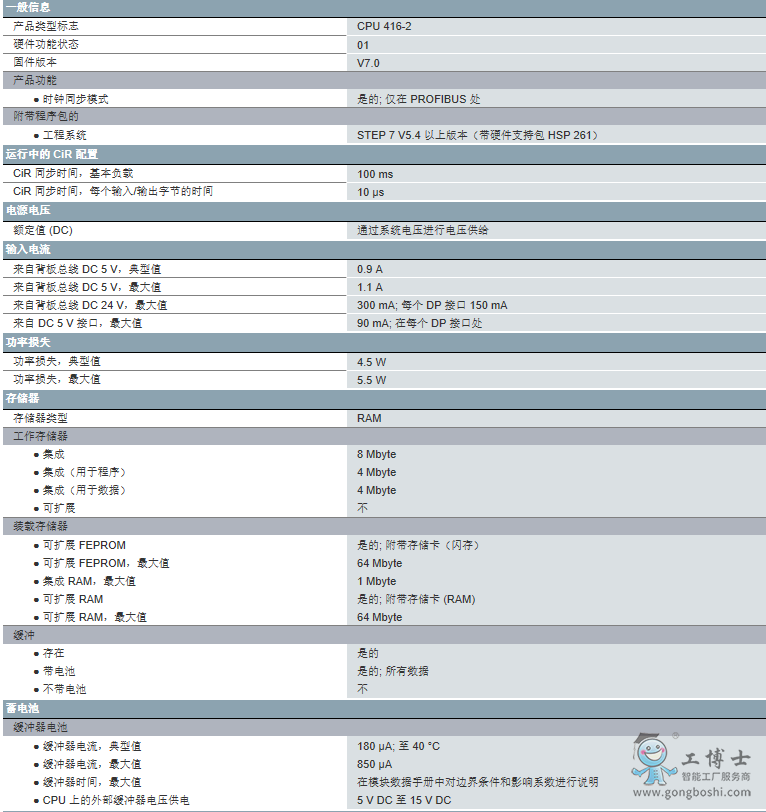This screenshot has width=766, height=812.
Task: Click the 装载存储器 subsection row
Action: coord(41,525)
